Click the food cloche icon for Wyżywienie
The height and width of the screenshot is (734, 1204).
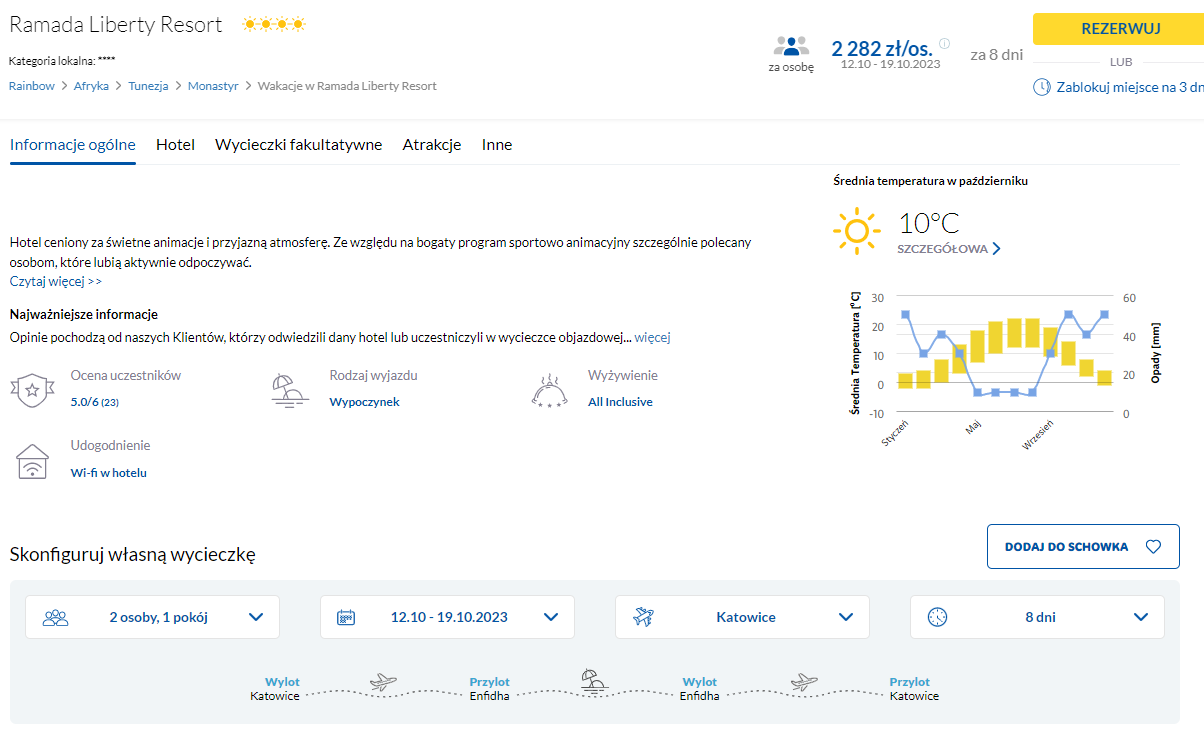coord(549,390)
